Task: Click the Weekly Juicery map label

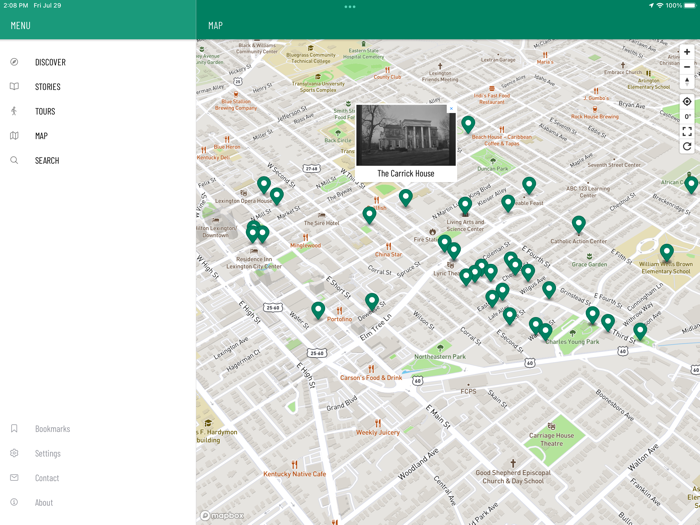Action: coord(378,433)
